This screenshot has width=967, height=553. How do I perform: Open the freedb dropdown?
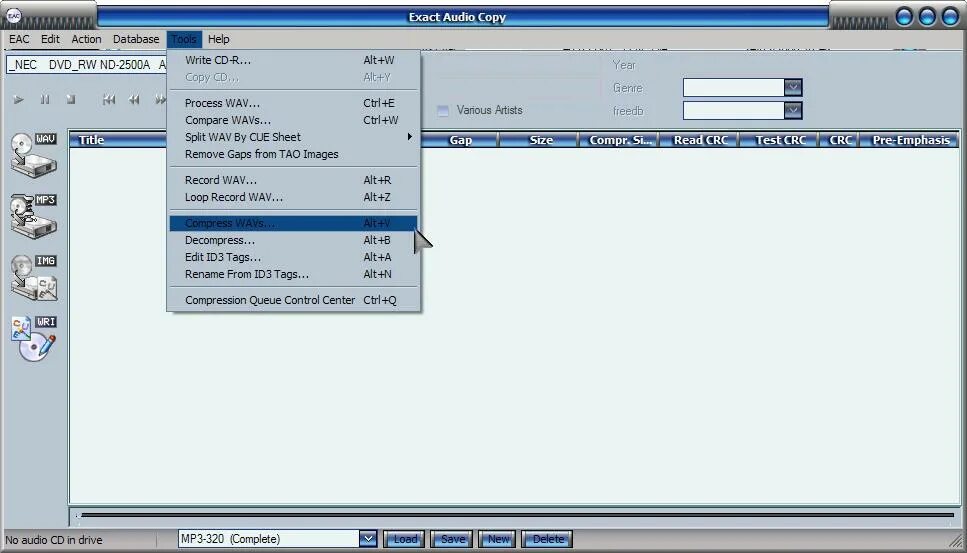click(793, 110)
